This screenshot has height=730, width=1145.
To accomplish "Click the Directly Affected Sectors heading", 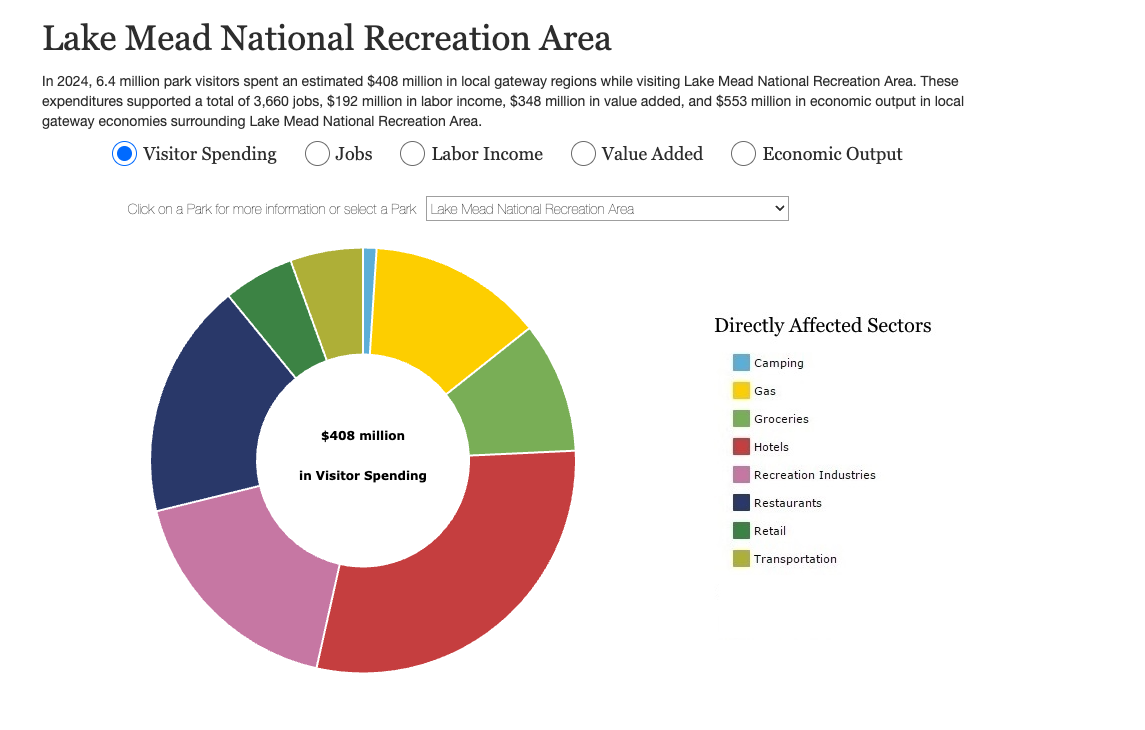I will 823,325.
